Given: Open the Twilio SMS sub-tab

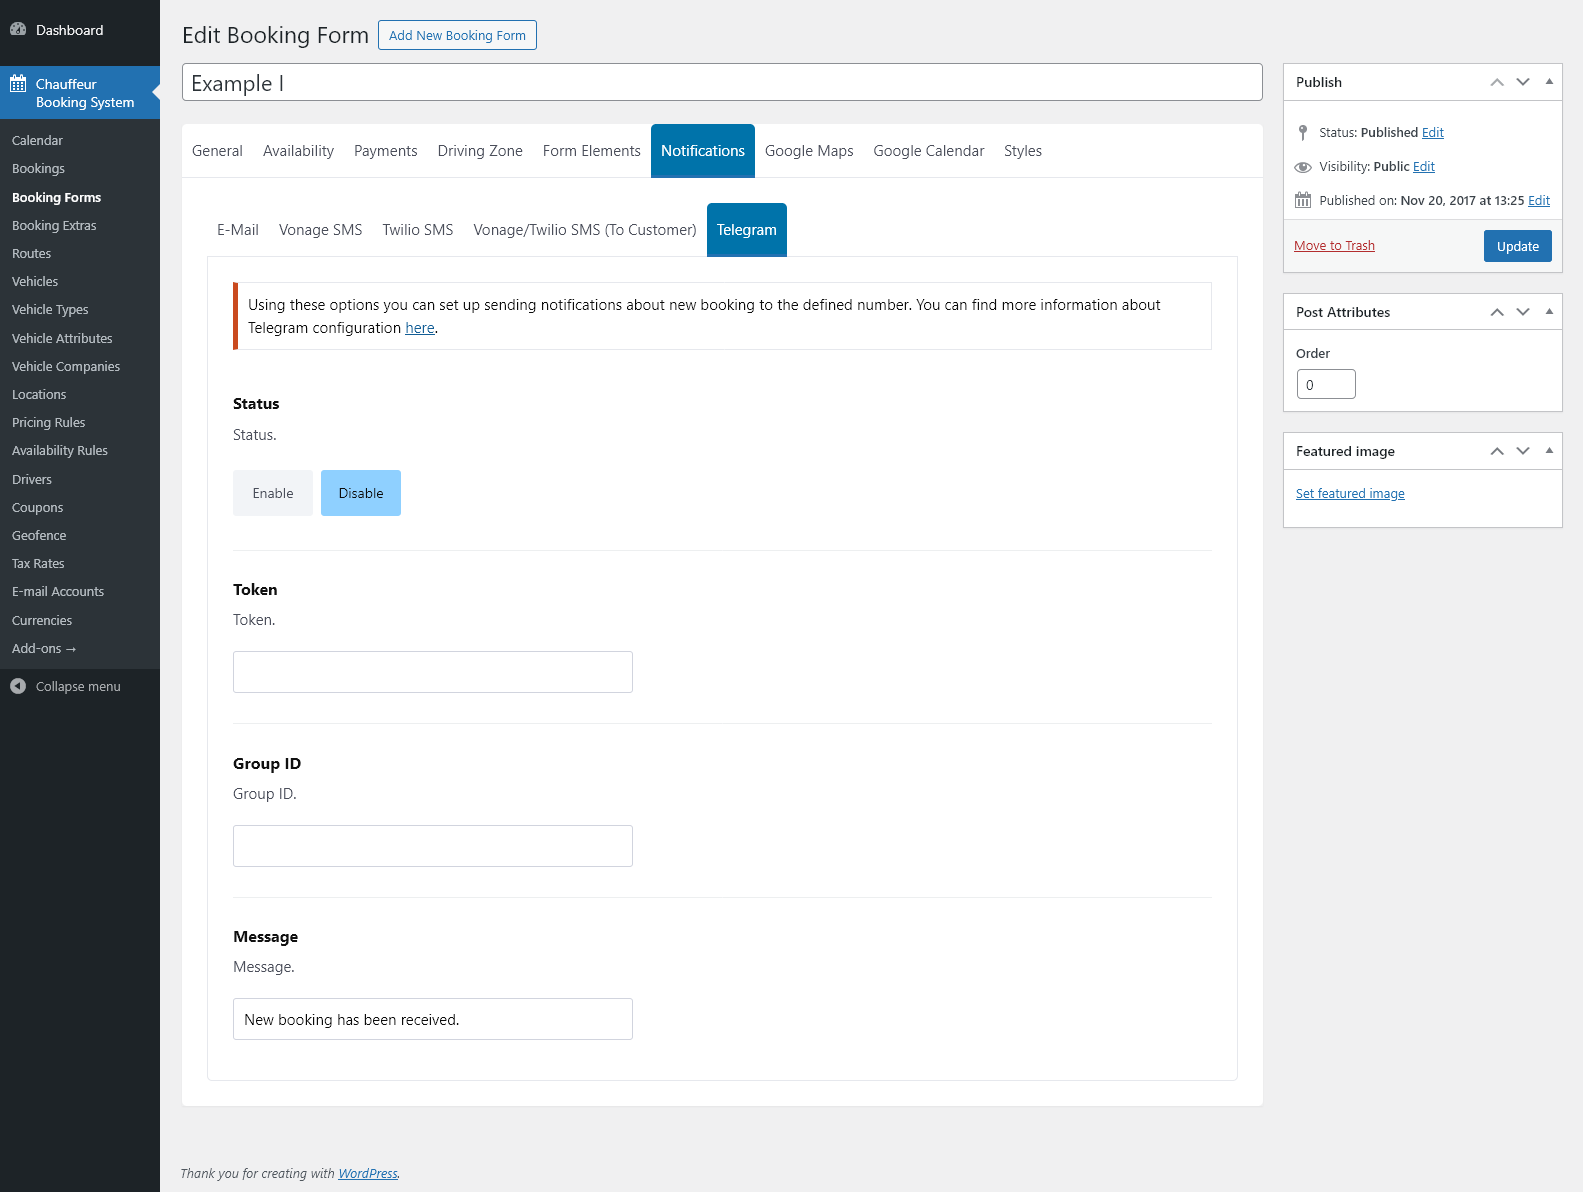Looking at the screenshot, I should pos(418,230).
